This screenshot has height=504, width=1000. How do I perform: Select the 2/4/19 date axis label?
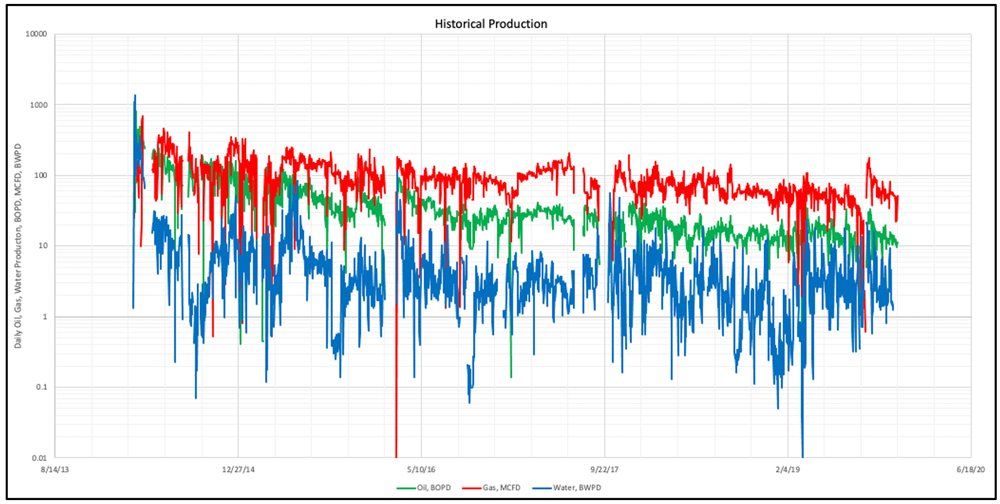tap(788, 468)
